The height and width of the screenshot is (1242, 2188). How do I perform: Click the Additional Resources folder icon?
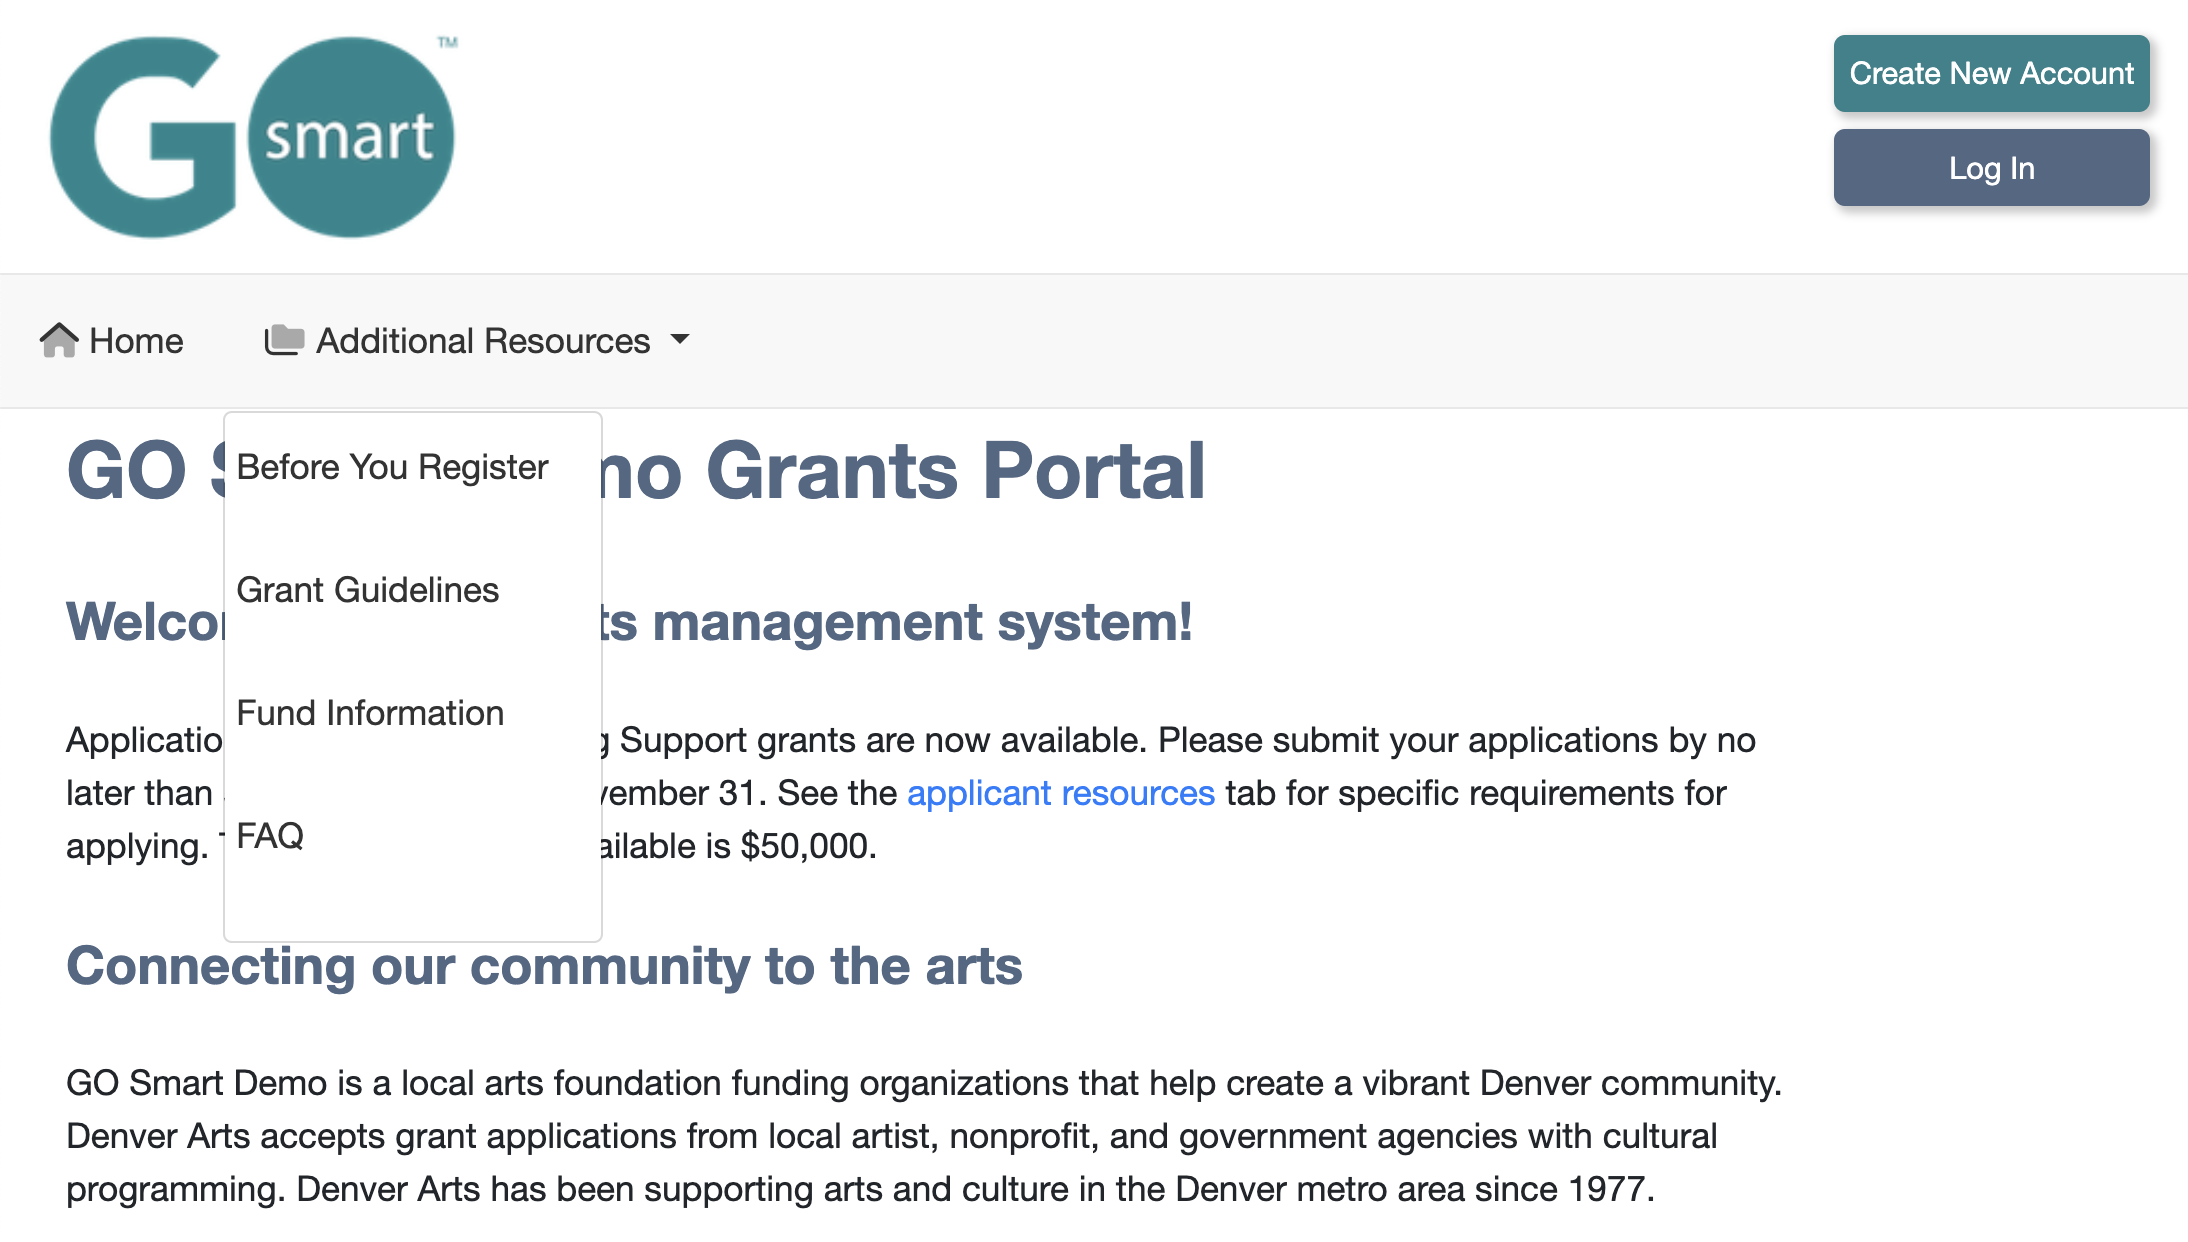284,340
